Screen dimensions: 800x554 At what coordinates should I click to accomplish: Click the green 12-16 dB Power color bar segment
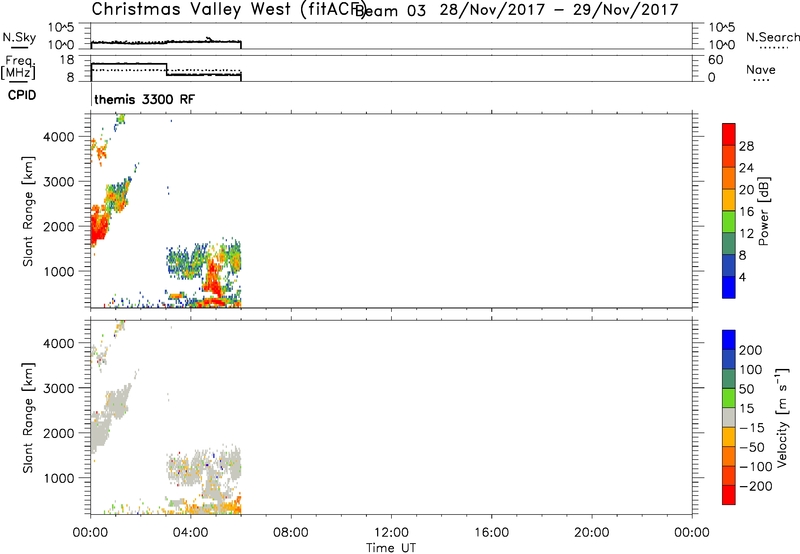pyautogui.click(x=729, y=221)
